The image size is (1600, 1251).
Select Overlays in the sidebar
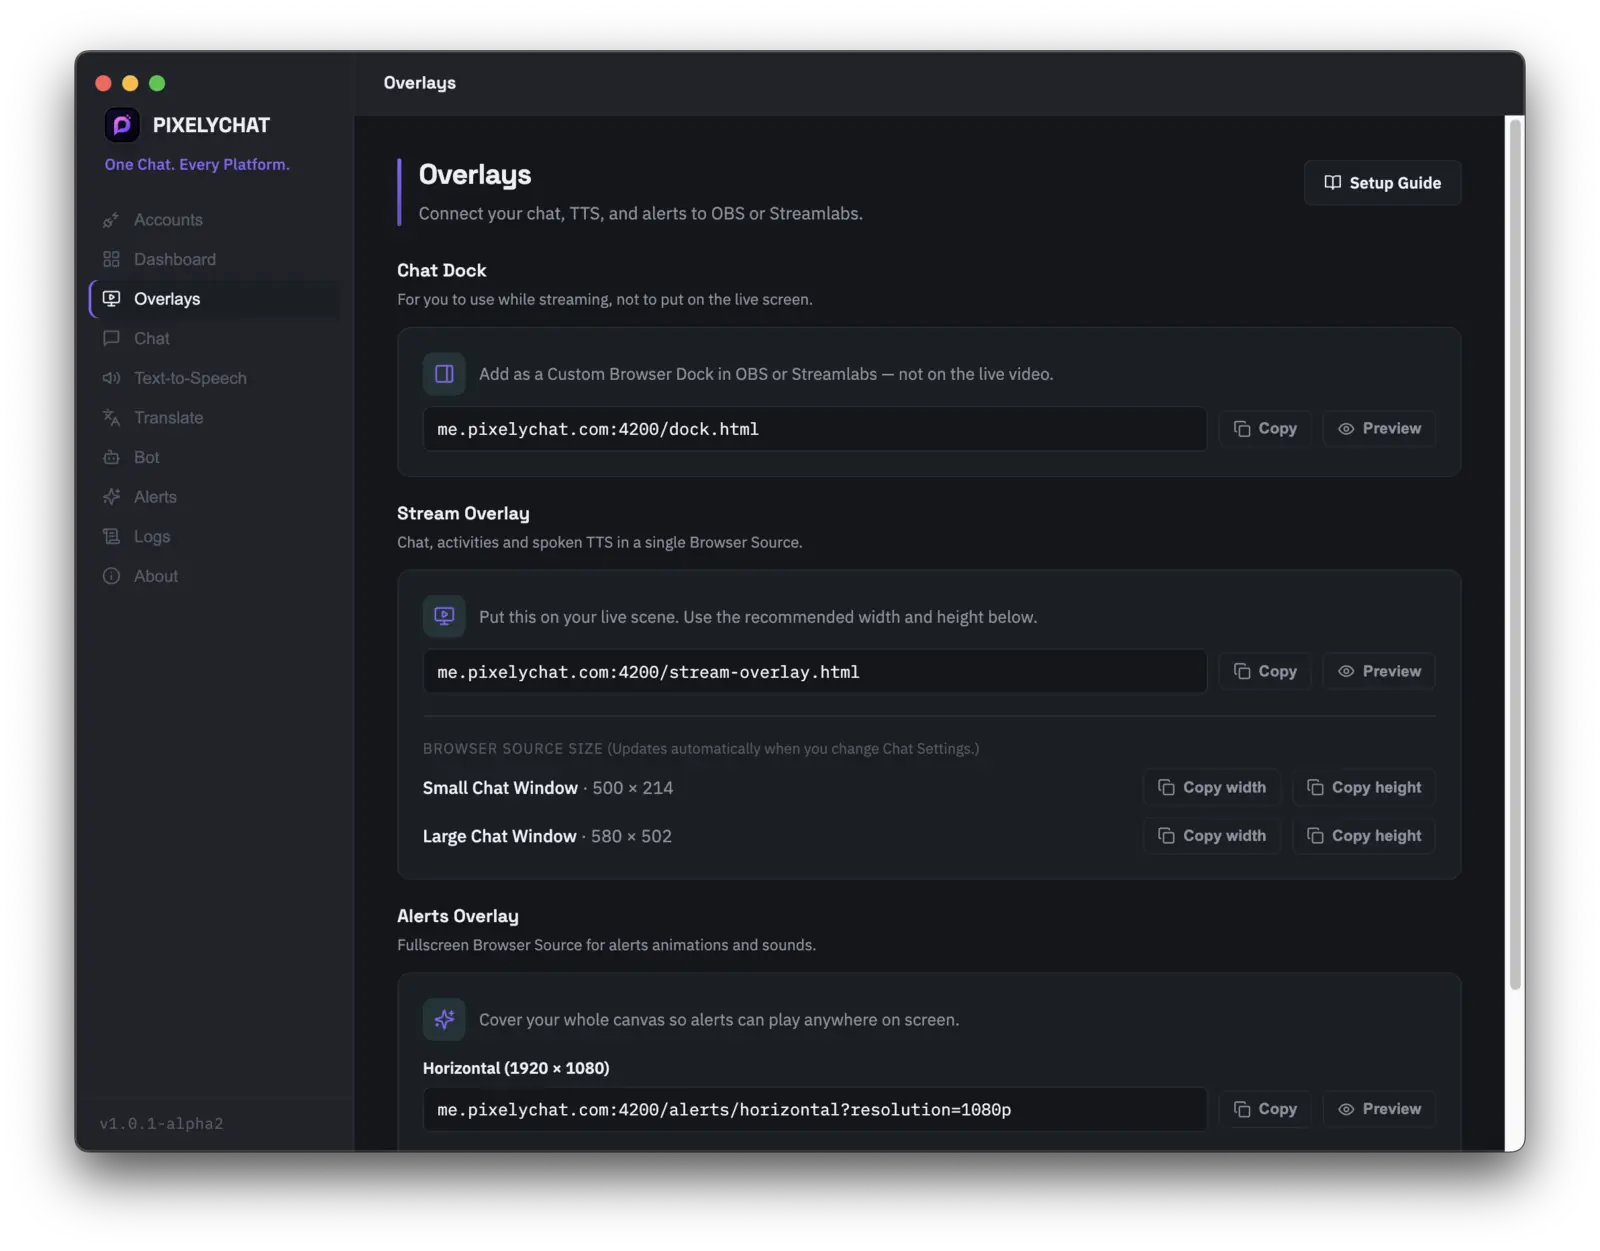[x=215, y=299]
